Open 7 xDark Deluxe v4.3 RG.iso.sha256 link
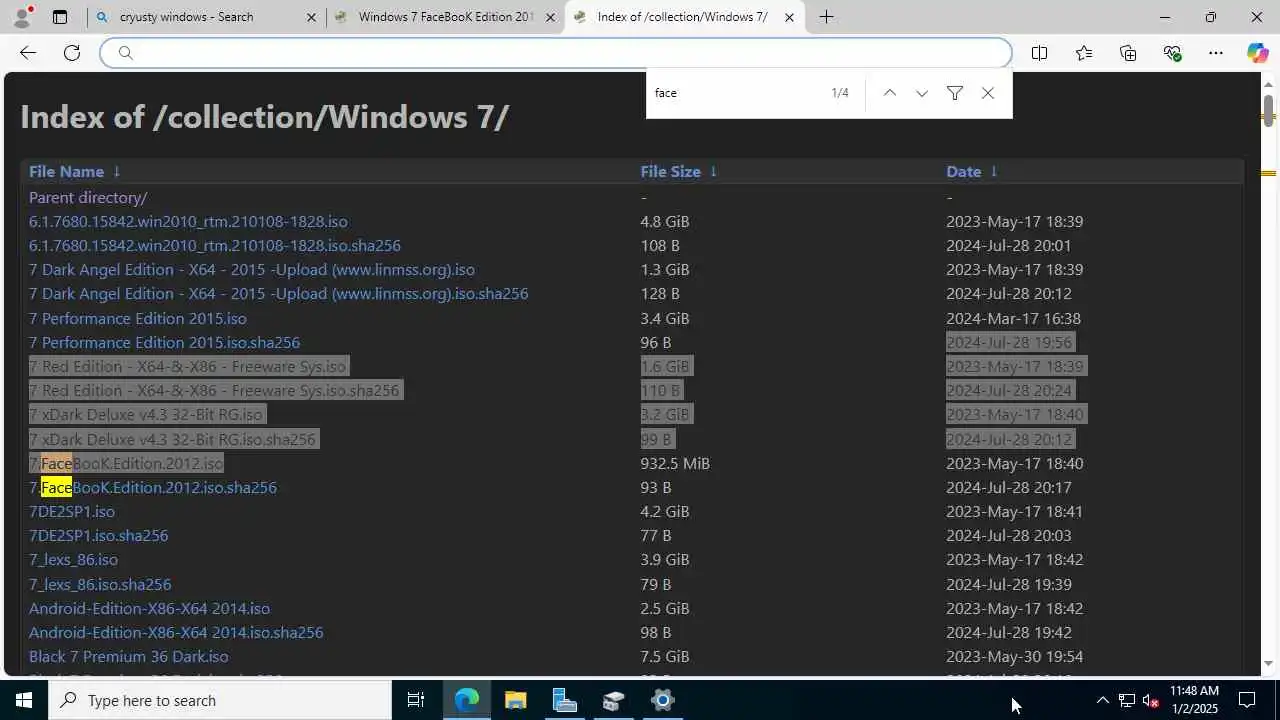The width and height of the screenshot is (1280, 720). [172, 440]
